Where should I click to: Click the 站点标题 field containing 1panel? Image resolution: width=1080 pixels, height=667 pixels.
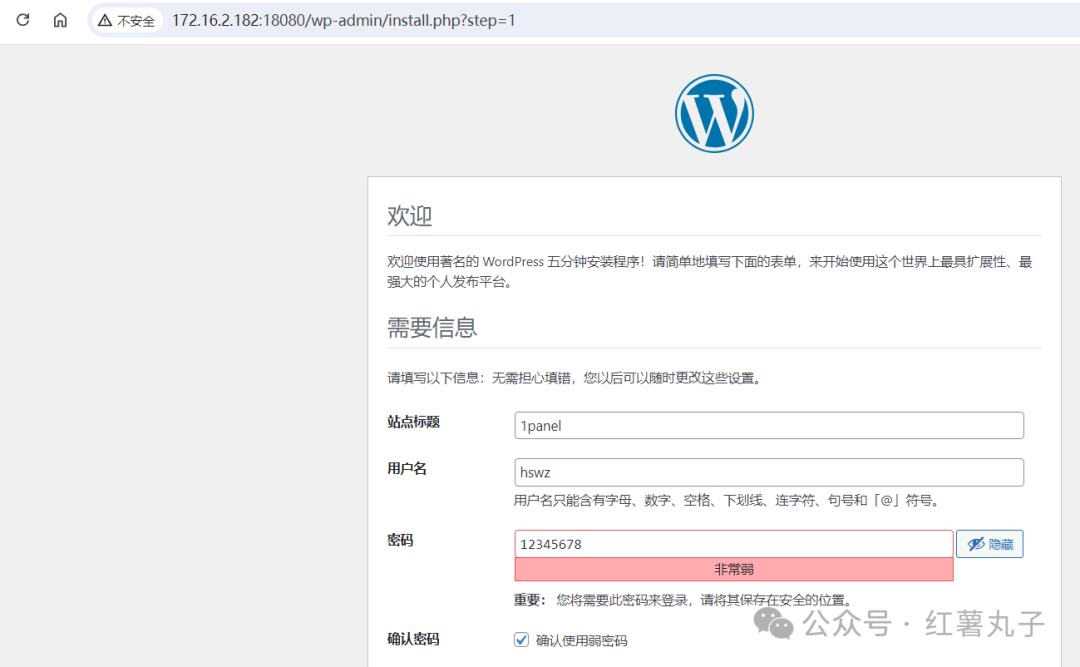(768, 425)
